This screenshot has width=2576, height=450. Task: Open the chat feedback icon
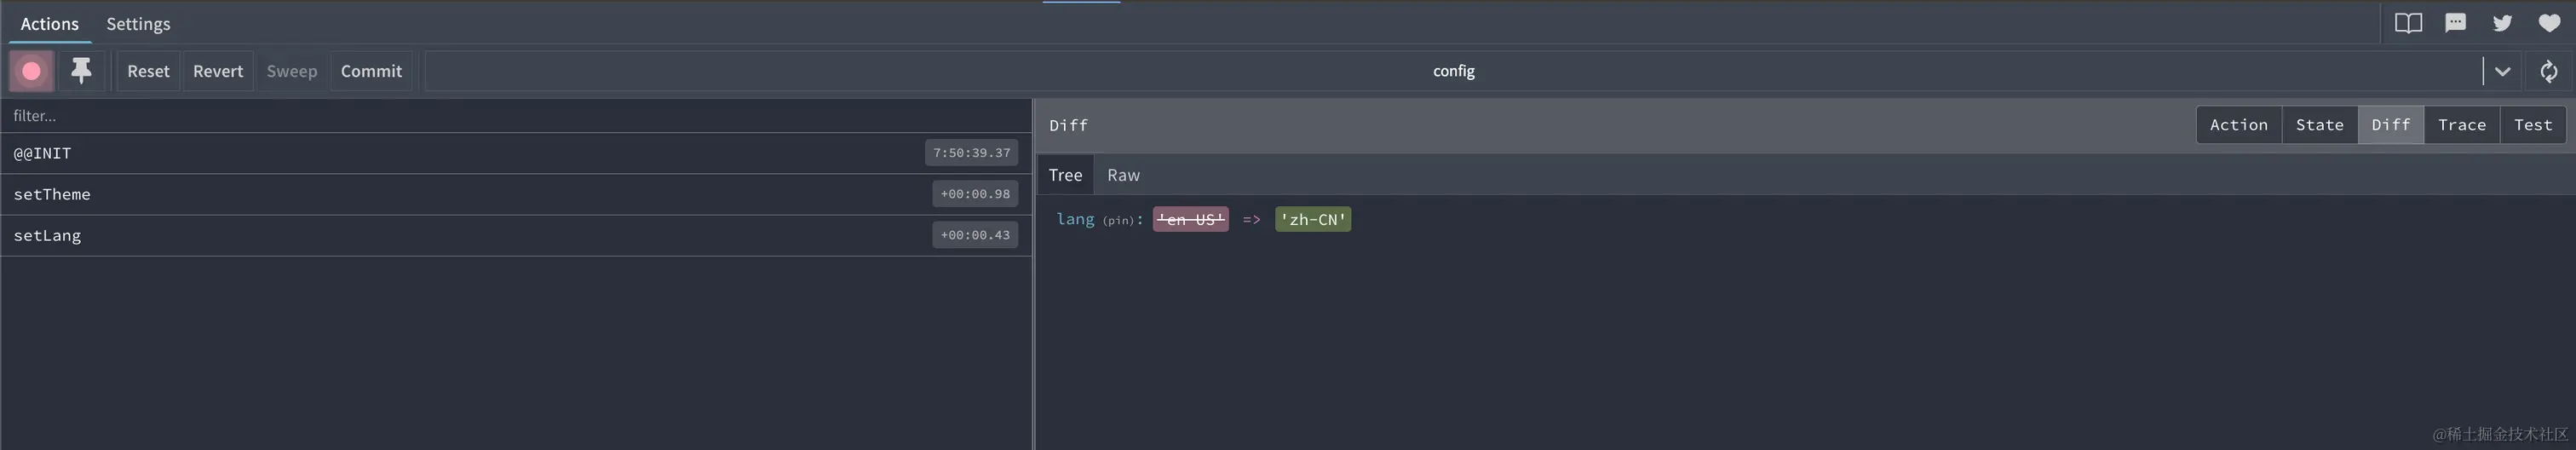coord(2455,23)
